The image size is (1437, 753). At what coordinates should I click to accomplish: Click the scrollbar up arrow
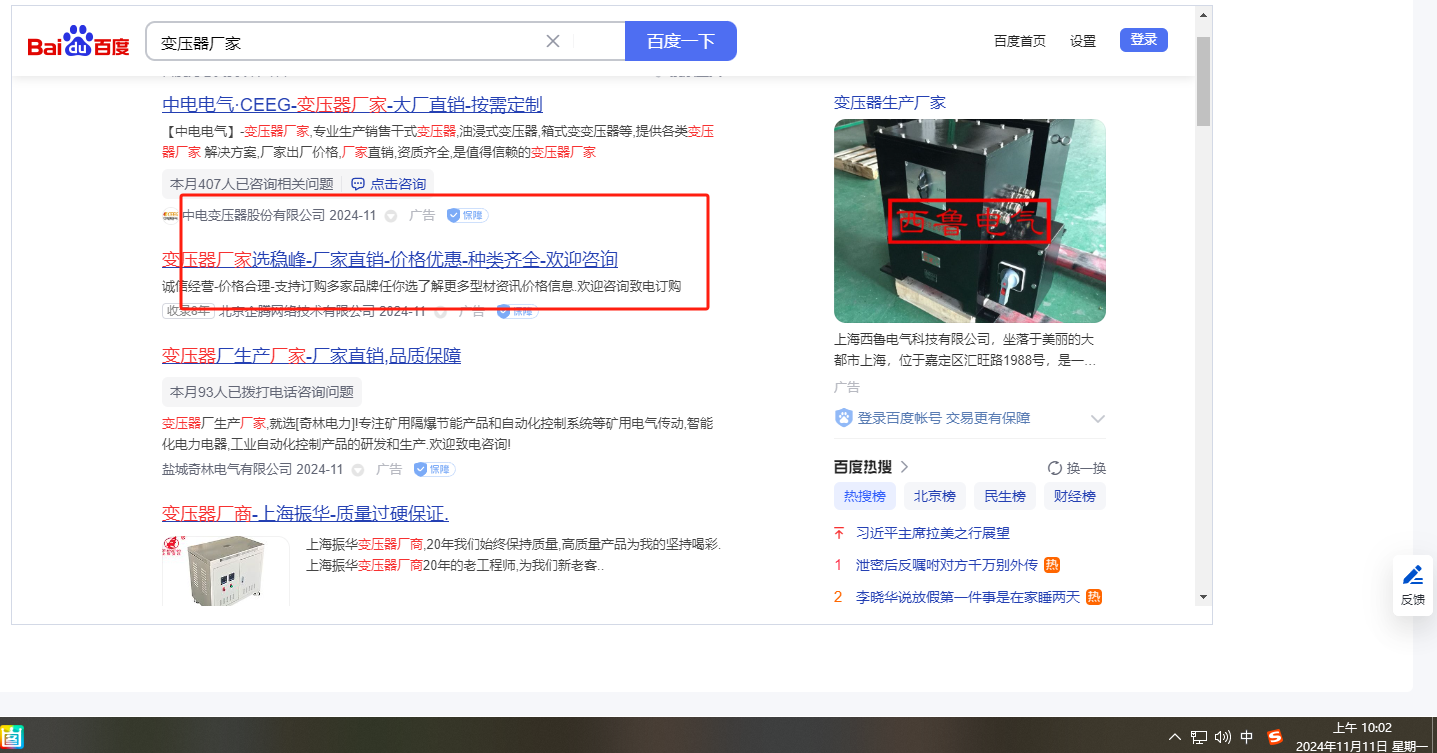click(x=1203, y=14)
